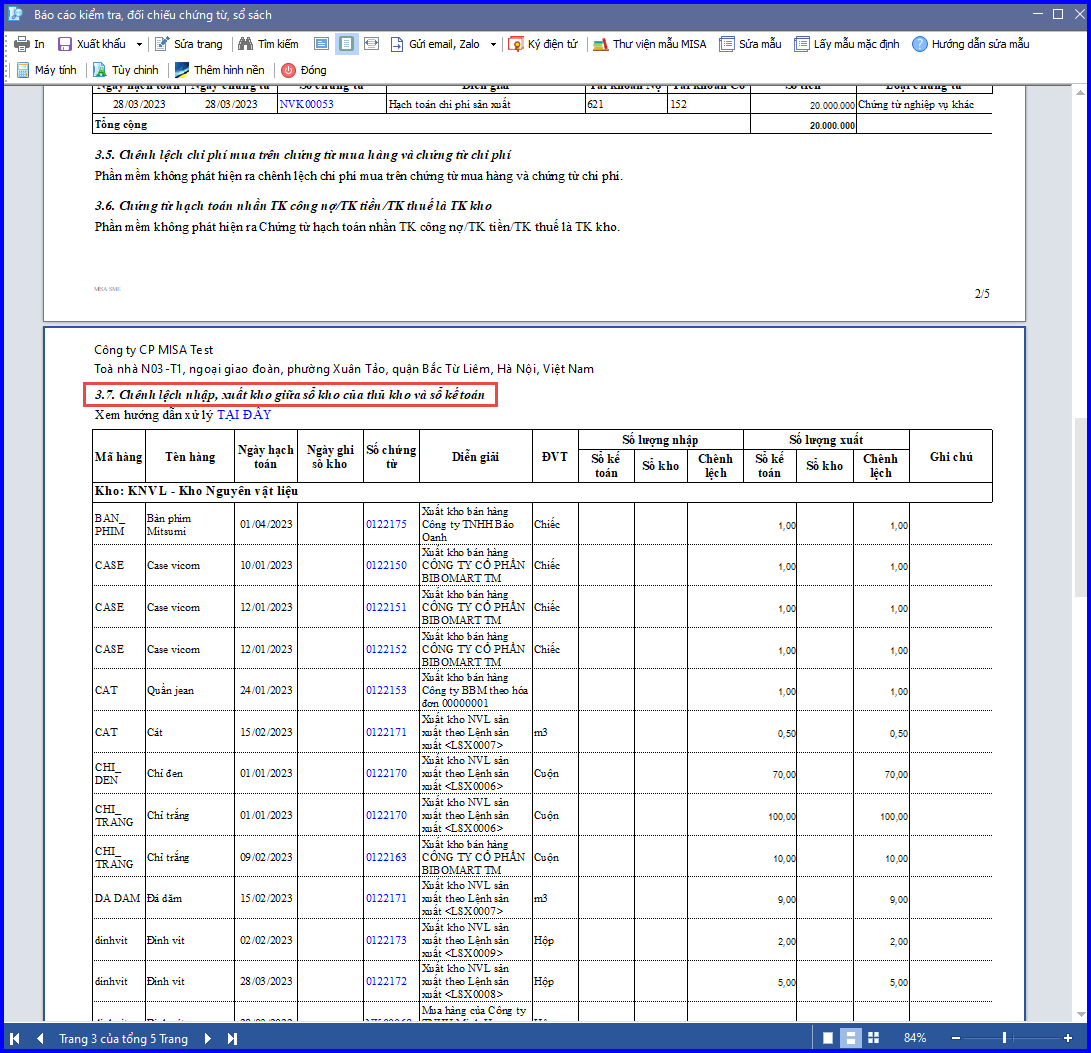Go to last page icon
The width and height of the screenshot is (1091, 1053).
pos(232,1038)
